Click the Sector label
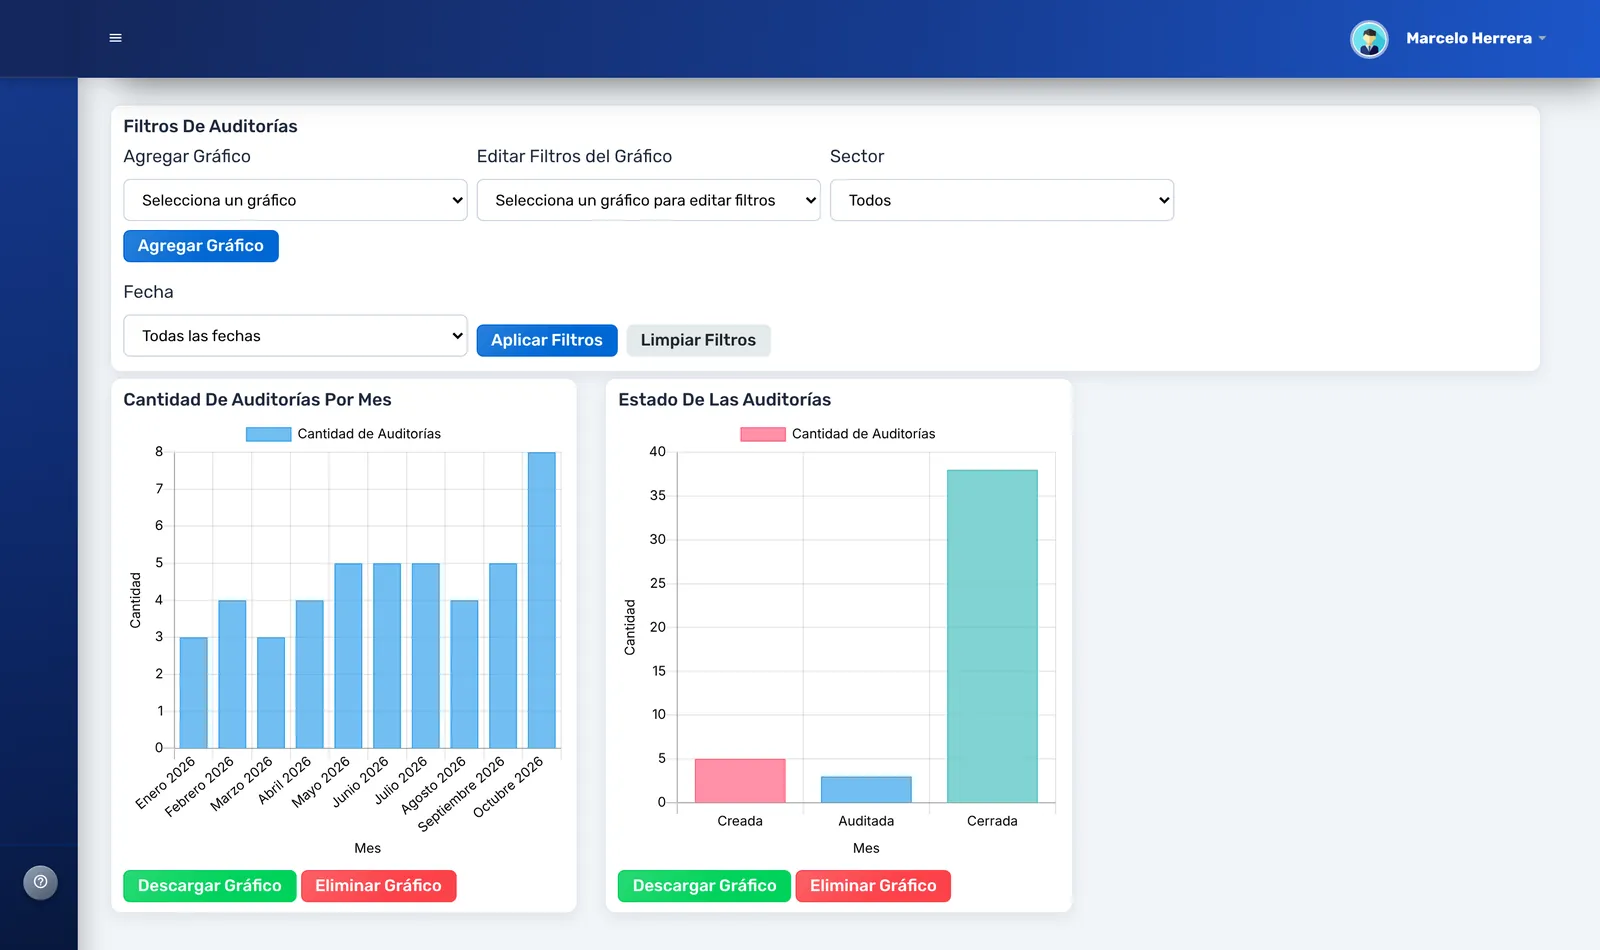The image size is (1600, 950). click(857, 156)
